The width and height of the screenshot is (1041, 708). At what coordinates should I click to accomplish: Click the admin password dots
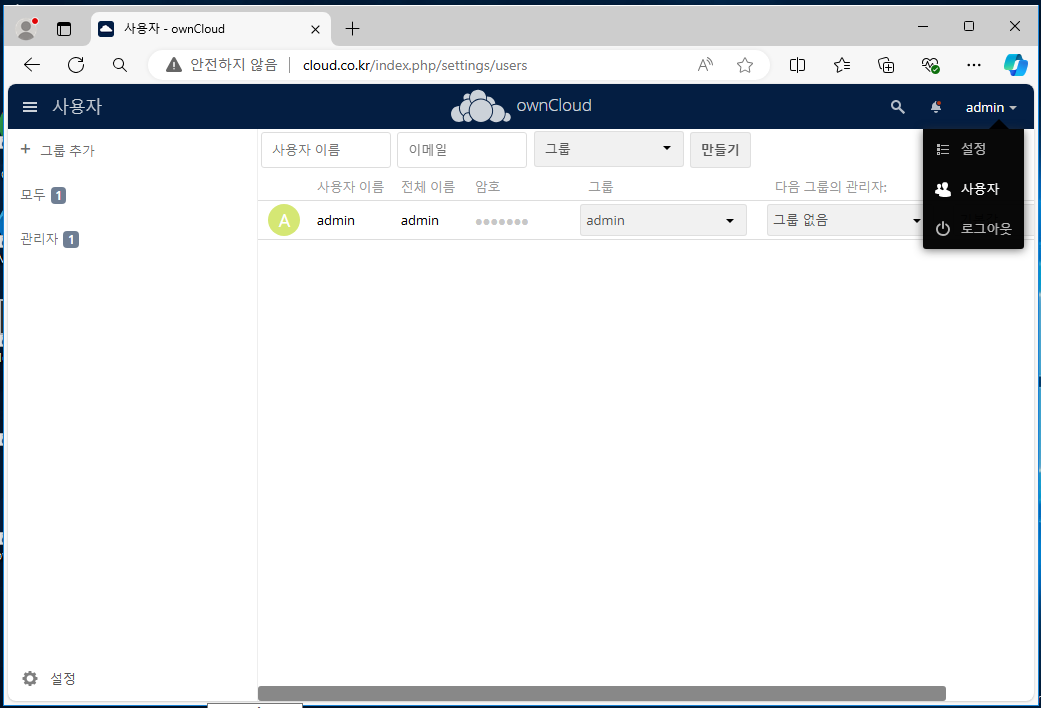[502, 222]
